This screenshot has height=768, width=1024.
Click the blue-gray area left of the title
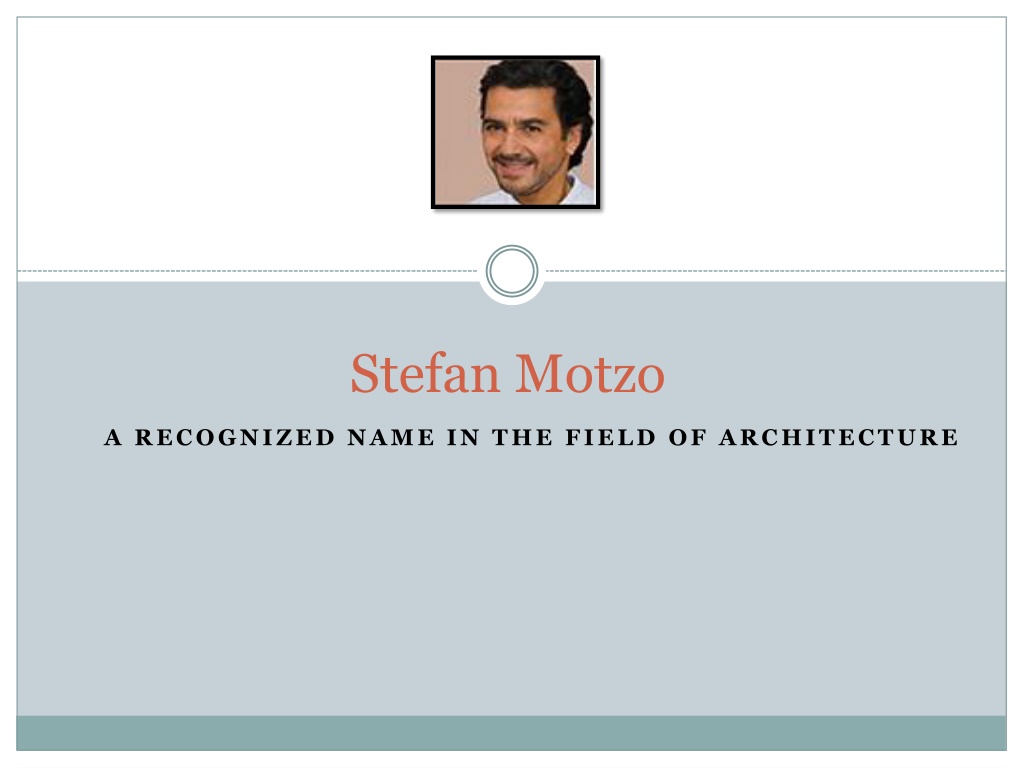pos(183,374)
